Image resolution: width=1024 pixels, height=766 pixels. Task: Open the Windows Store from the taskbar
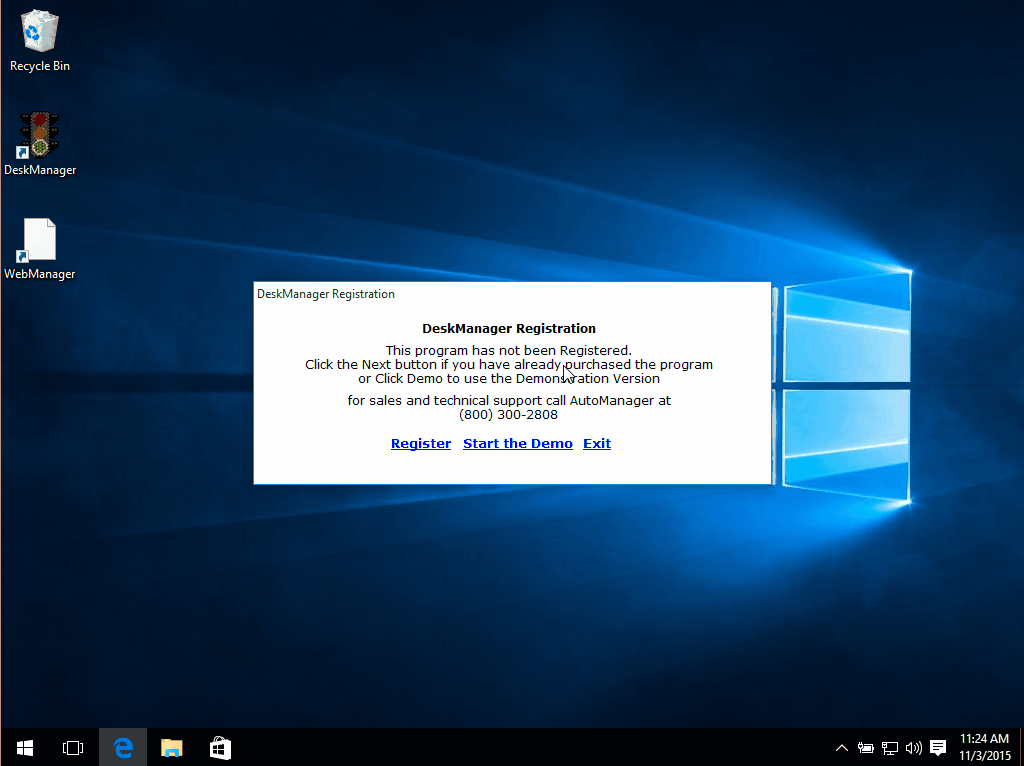[219, 746]
